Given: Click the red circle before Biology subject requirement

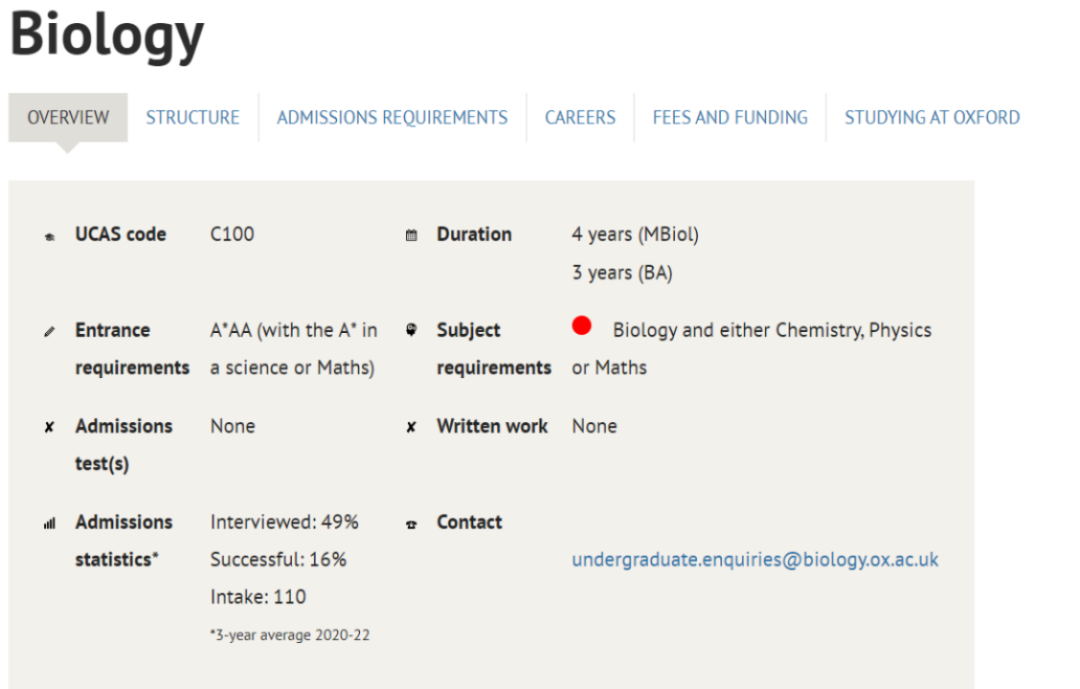Looking at the screenshot, I should (x=581, y=326).
